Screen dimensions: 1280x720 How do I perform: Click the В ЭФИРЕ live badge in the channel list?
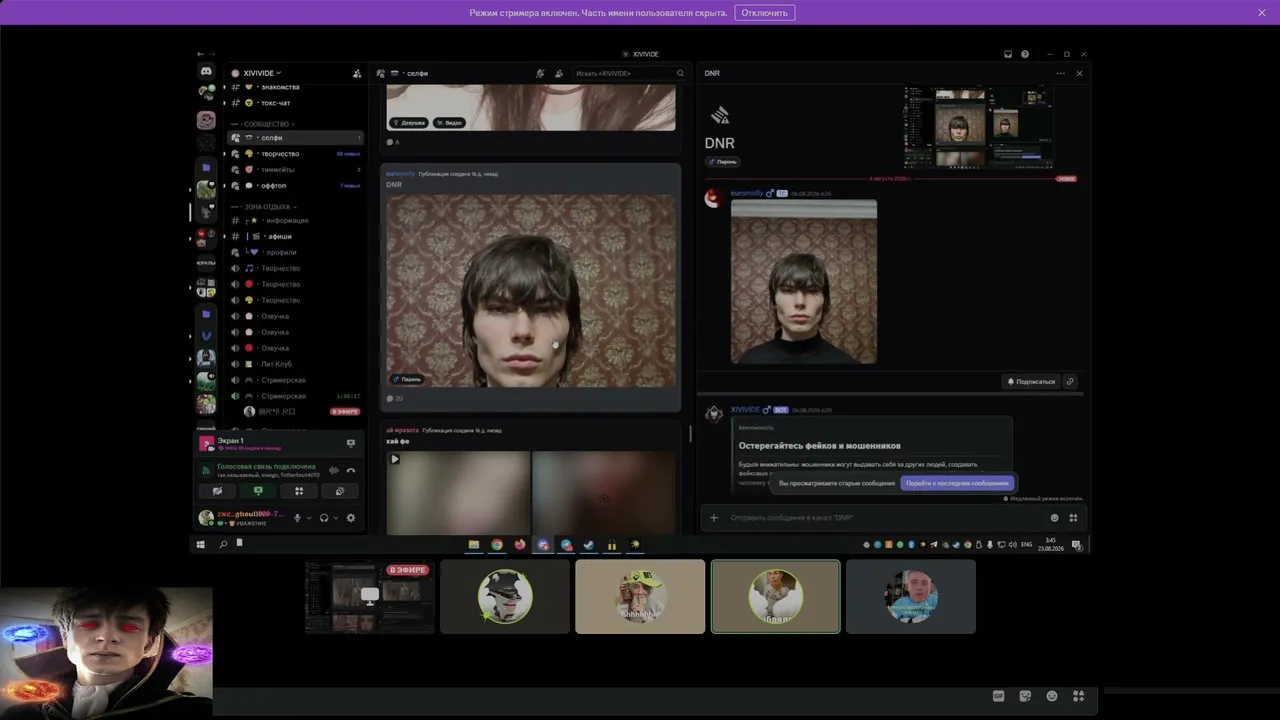pos(345,412)
